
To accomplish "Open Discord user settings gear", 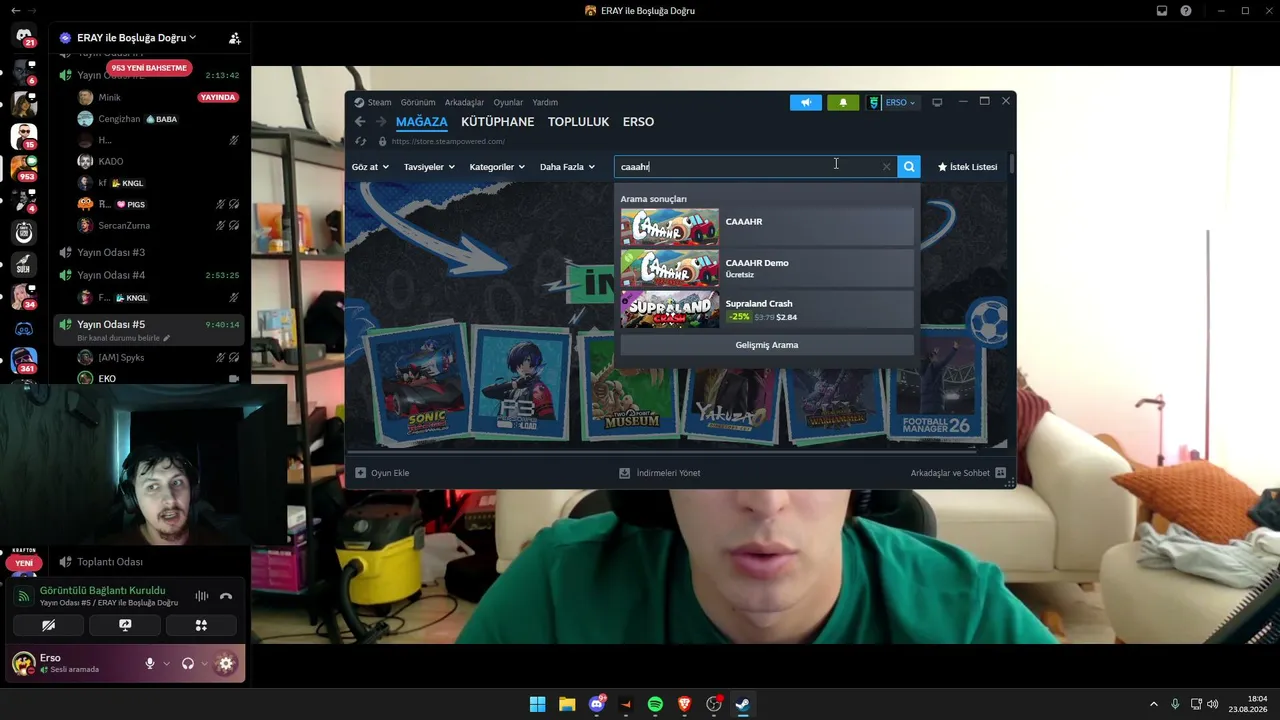I will point(226,663).
